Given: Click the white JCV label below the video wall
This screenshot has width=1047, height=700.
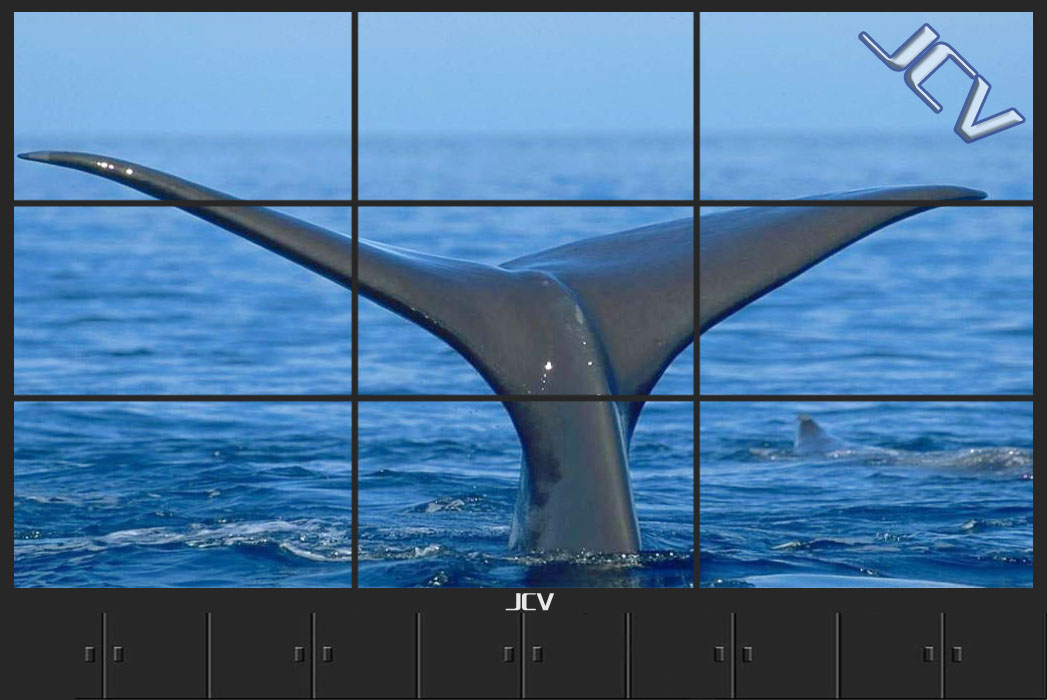Looking at the screenshot, I should point(530,602).
